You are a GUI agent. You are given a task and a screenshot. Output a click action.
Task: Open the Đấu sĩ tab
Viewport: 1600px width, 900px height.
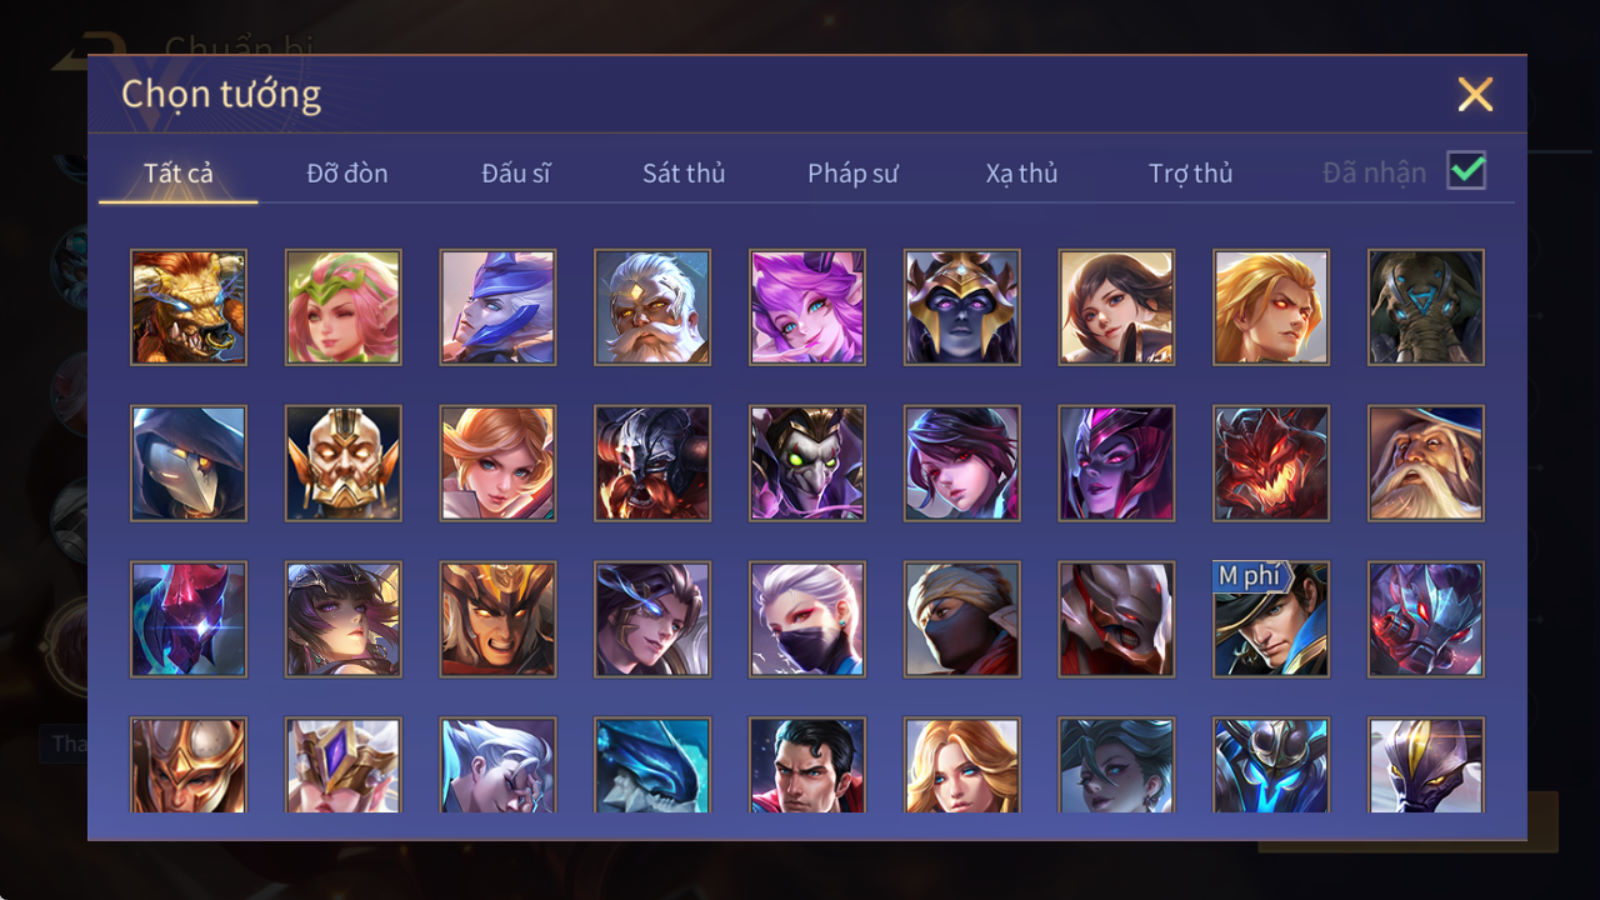(x=516, y=174)
